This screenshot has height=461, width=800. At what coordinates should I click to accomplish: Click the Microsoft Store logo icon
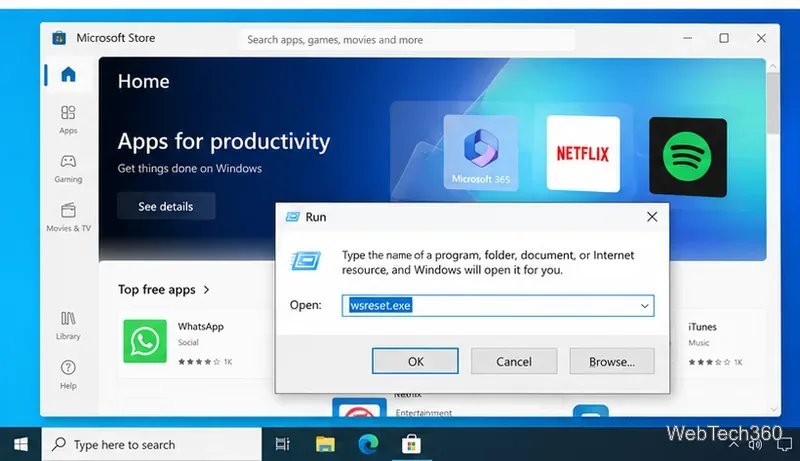pos(59,38)
